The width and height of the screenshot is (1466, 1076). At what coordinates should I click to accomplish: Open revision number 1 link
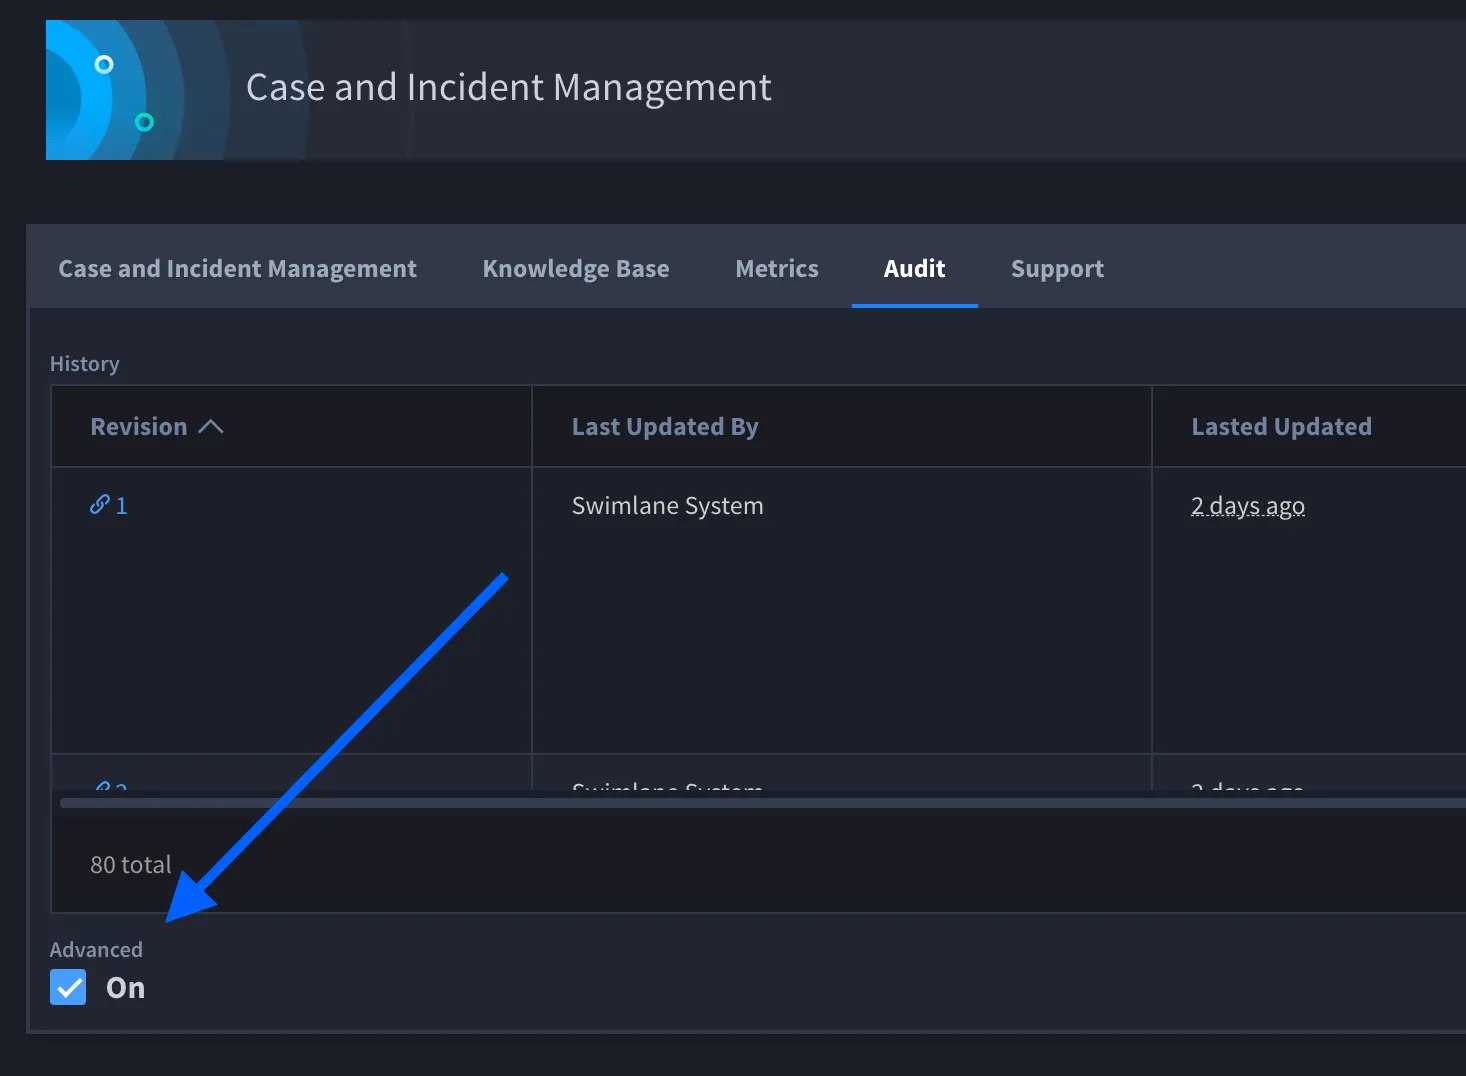pos(121,506)
